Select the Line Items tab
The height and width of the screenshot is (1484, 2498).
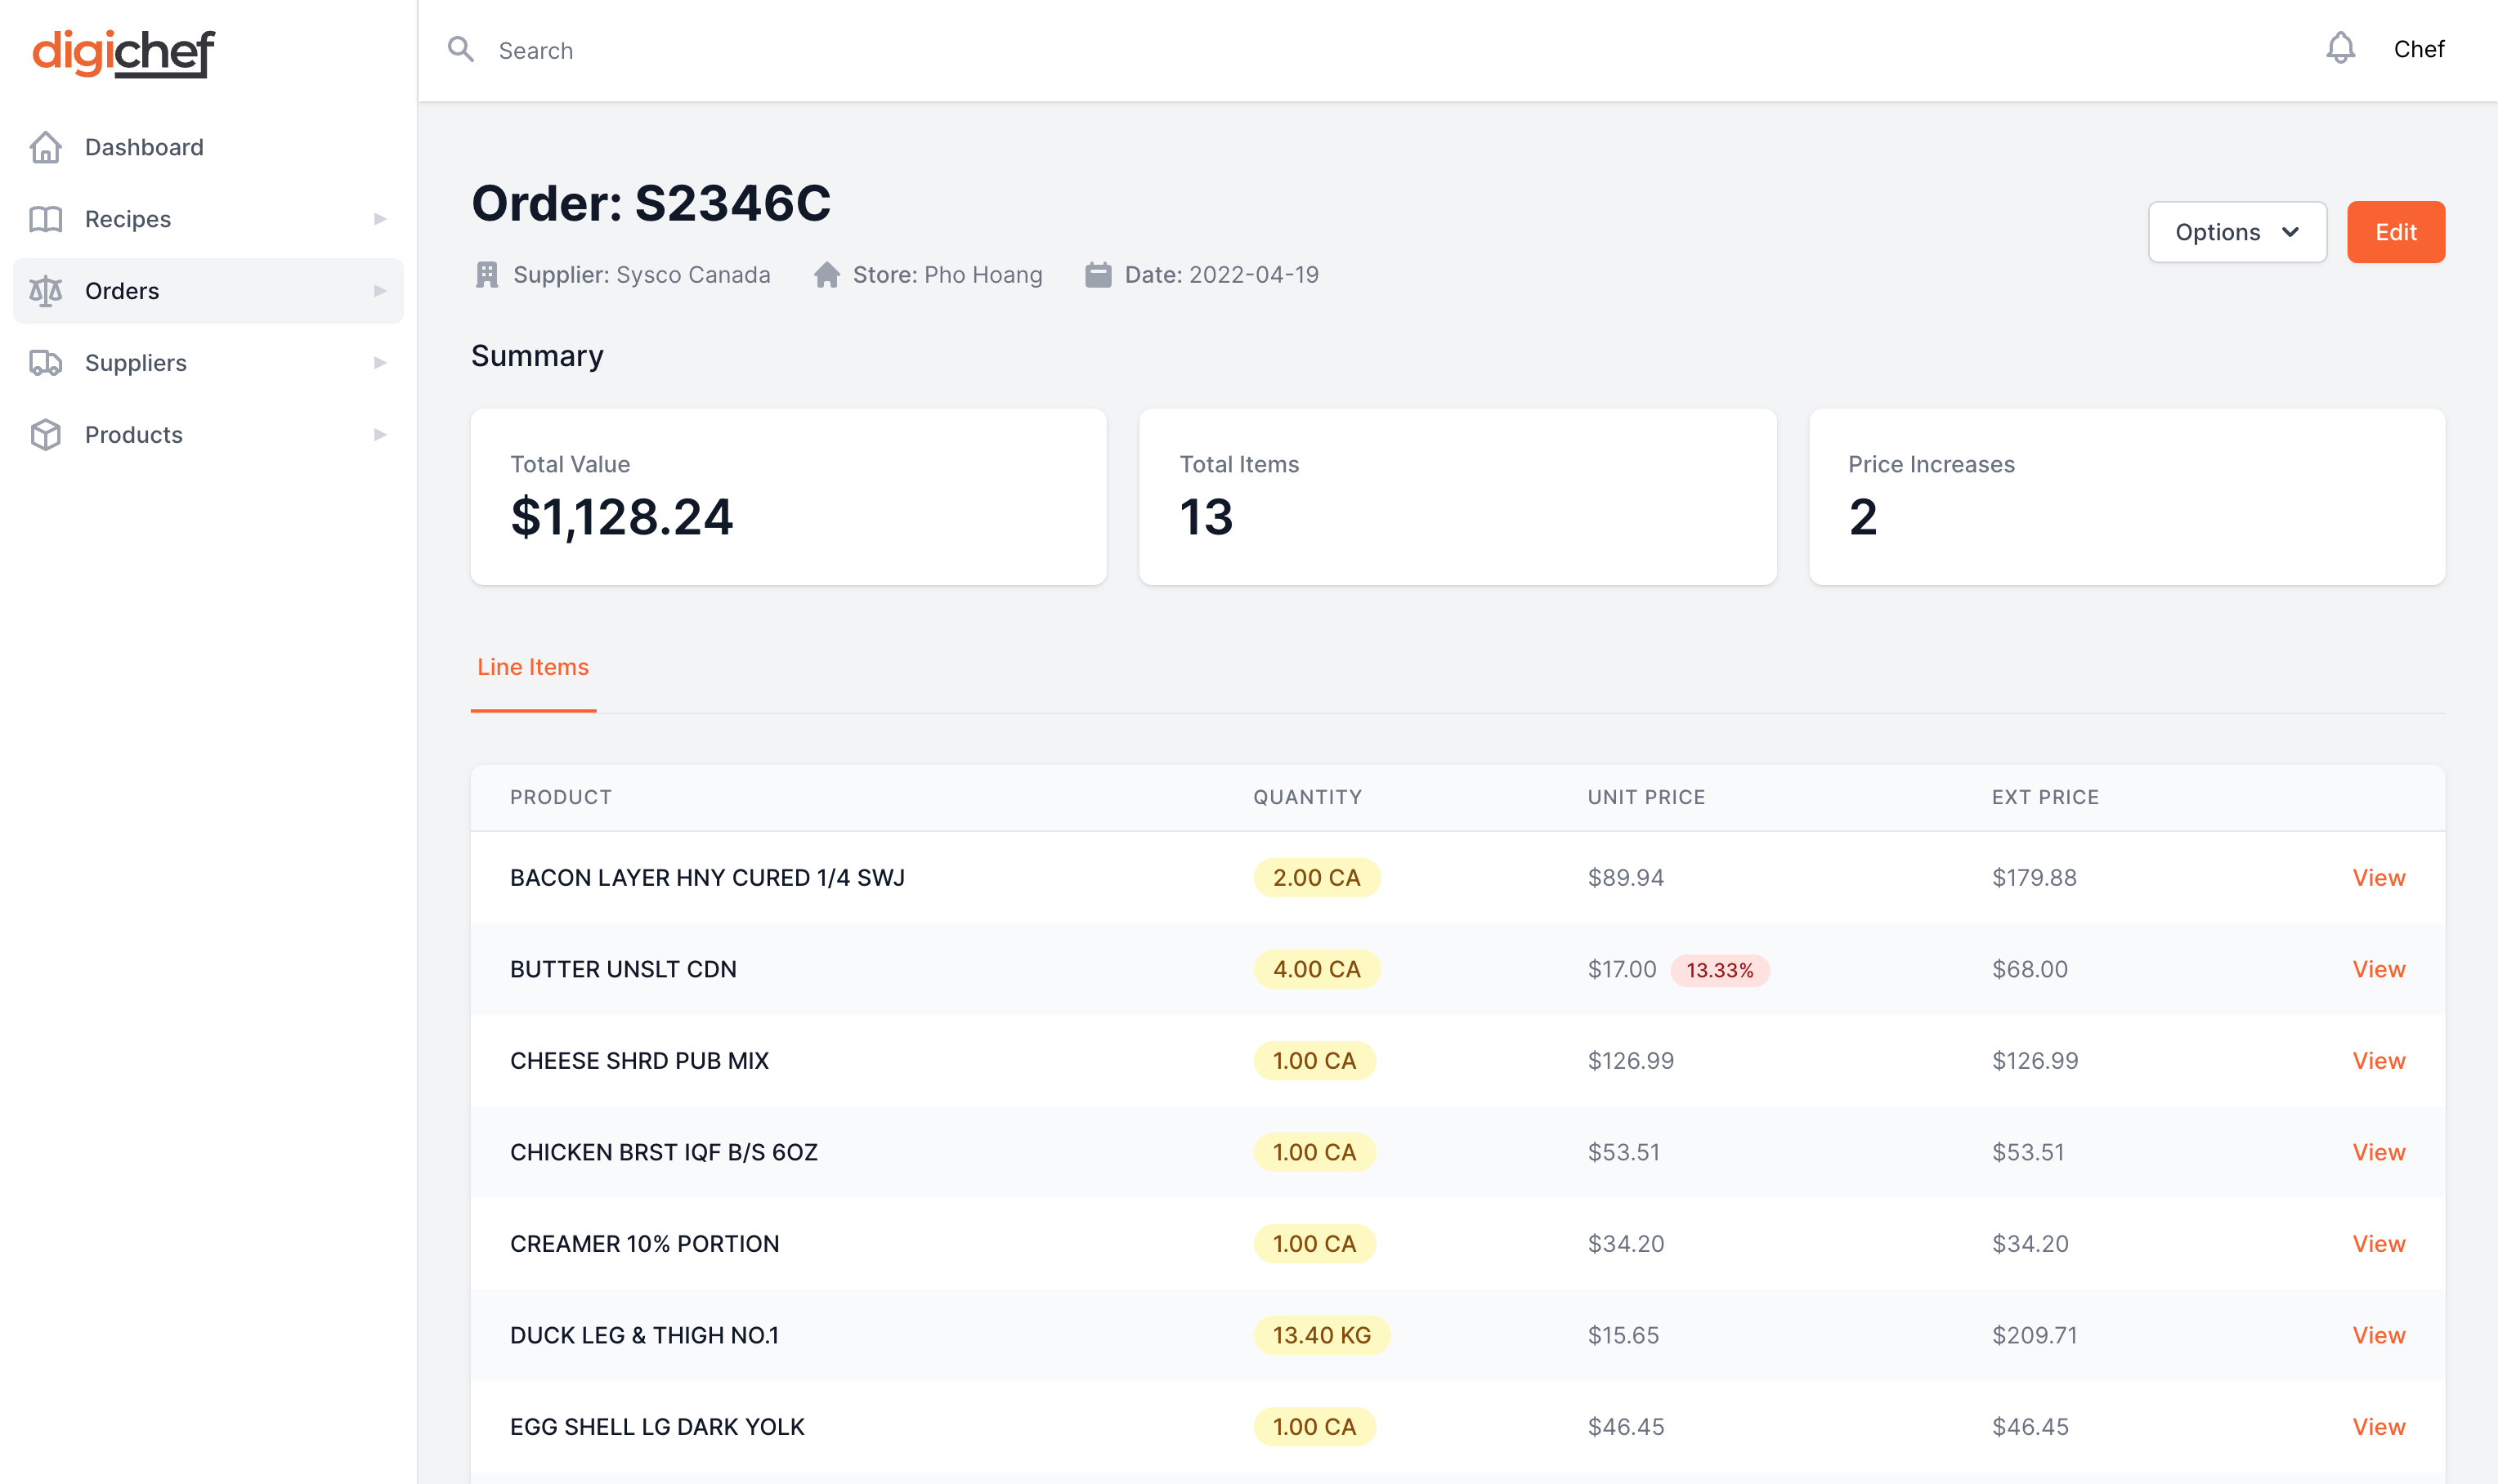pyautogui.click(x=532, y=666)
